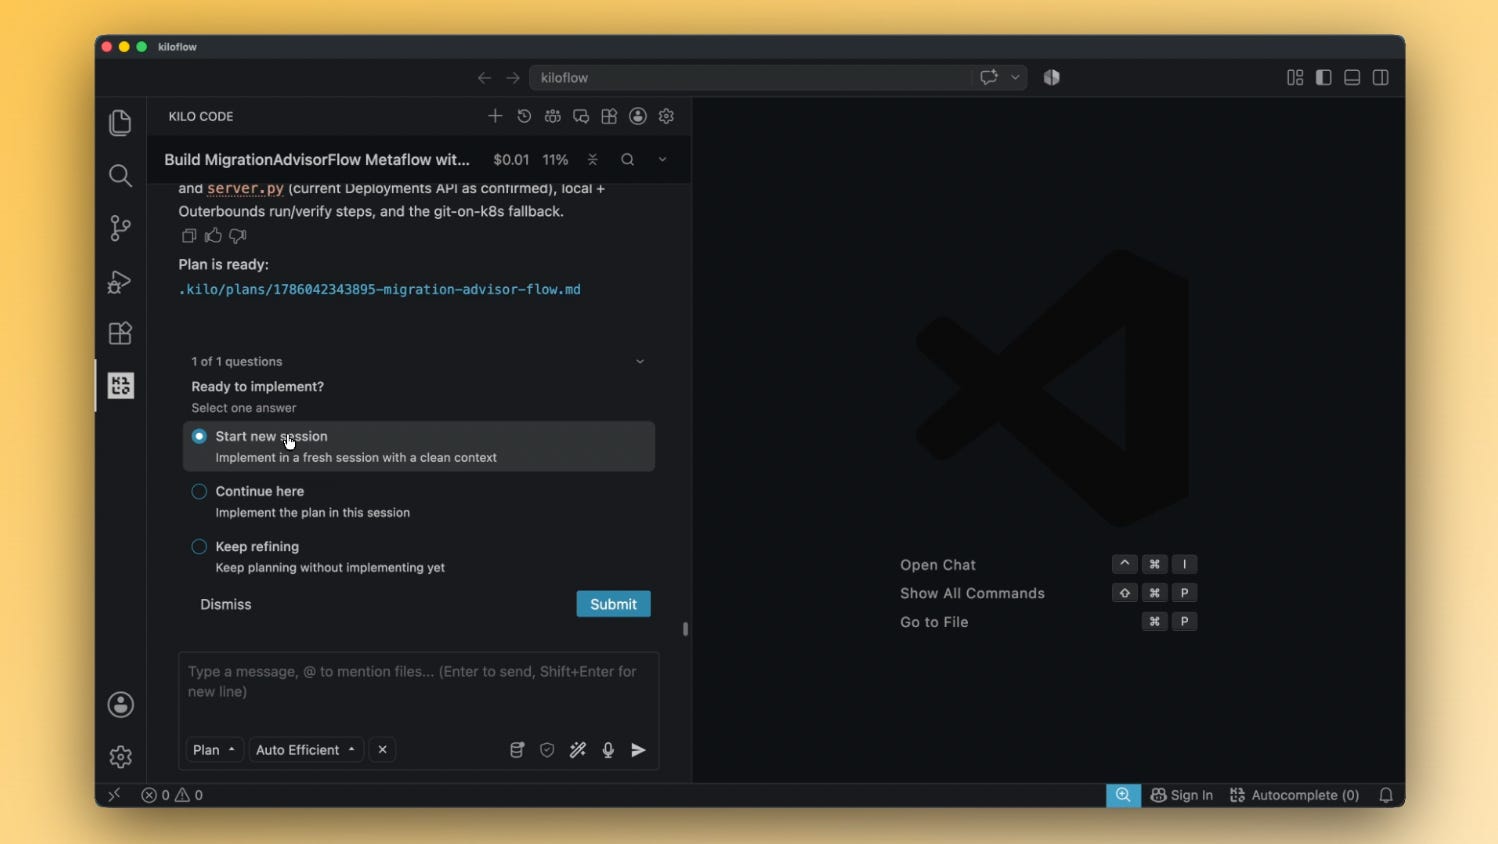Click the hexagon icon next to command center

[1052, 77]
